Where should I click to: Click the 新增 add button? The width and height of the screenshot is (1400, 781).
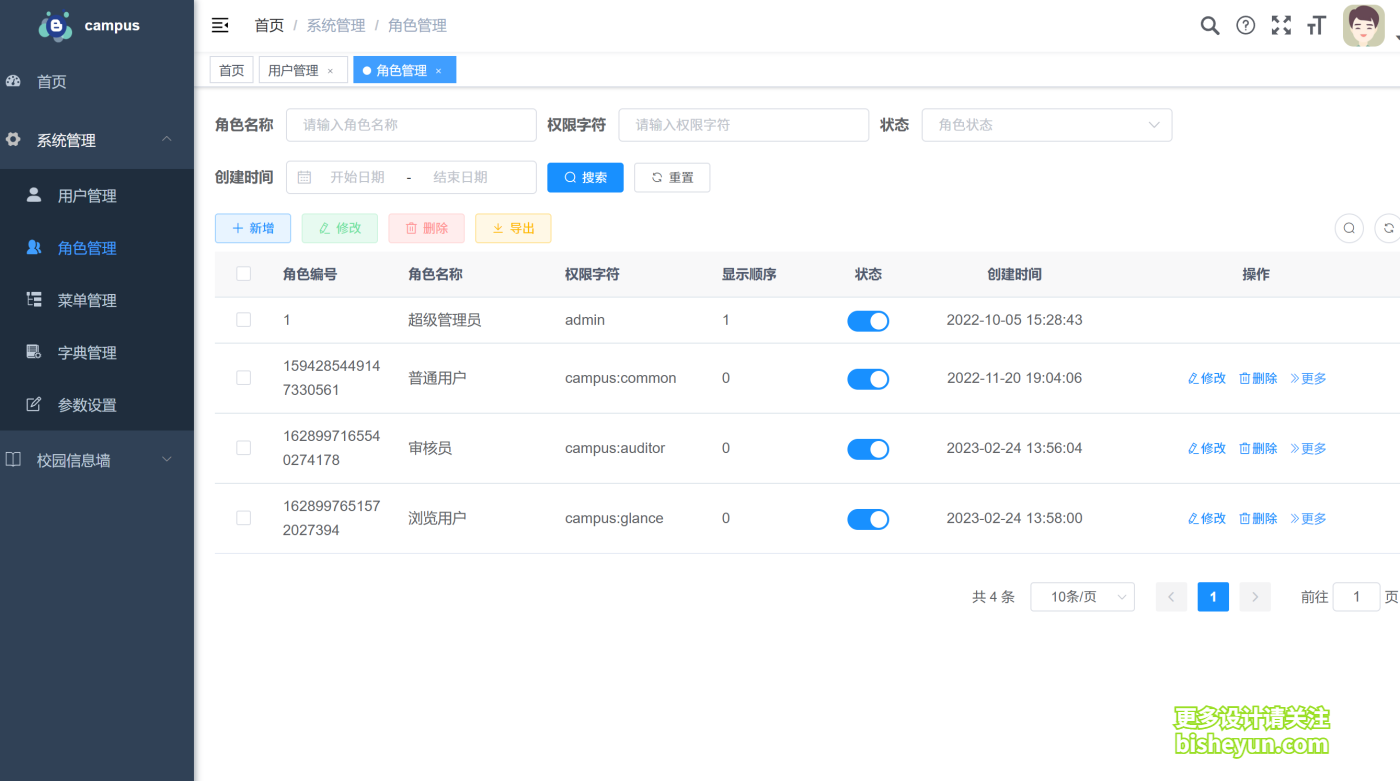pos(253,228)
